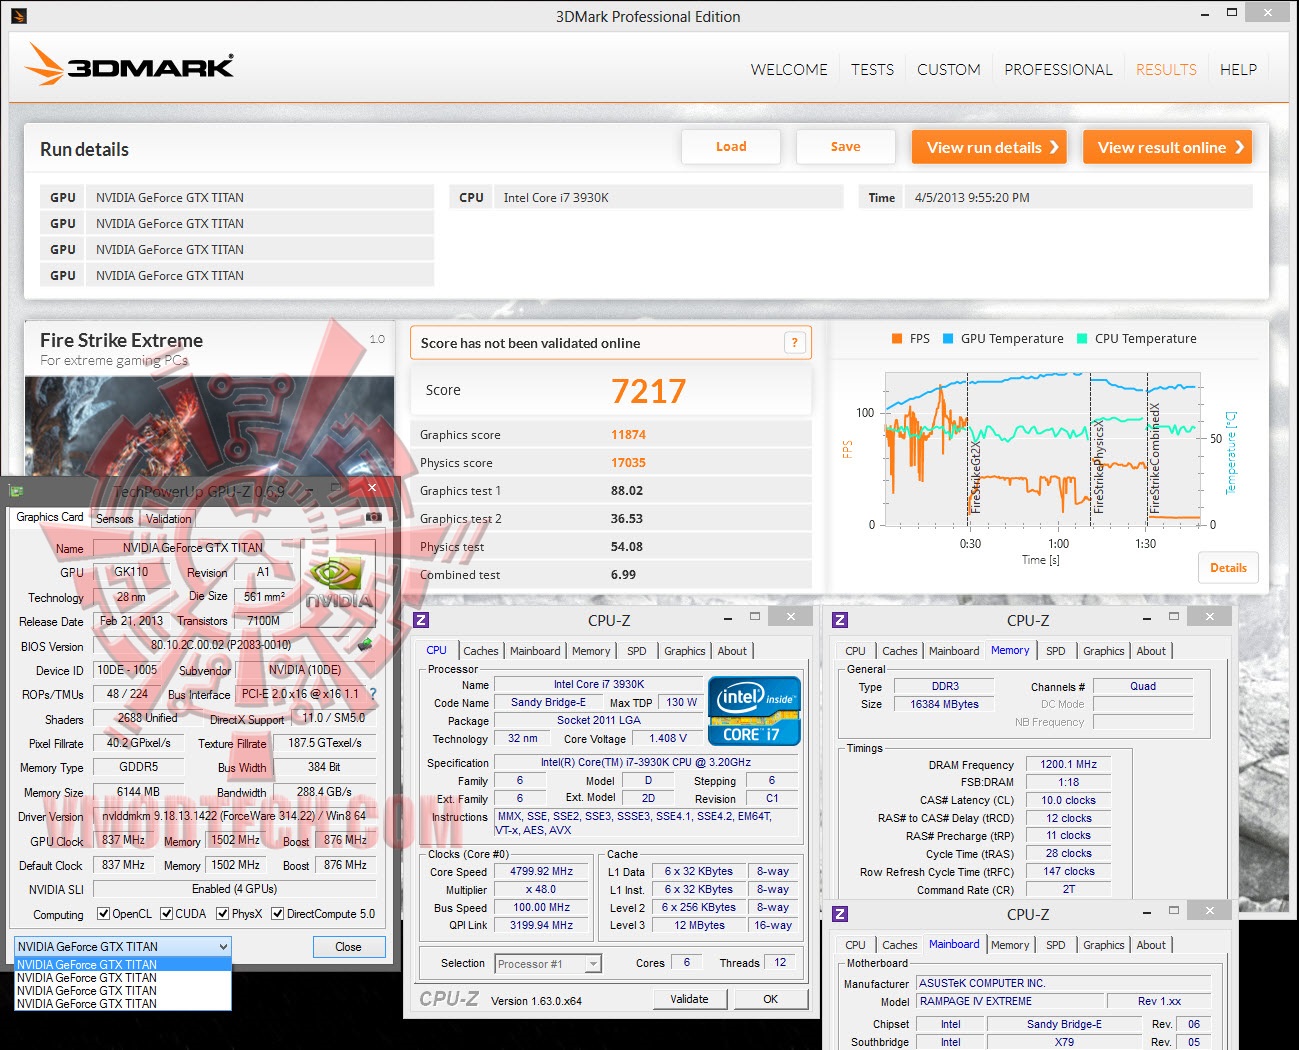The height and width of the screenshot is (1050, 1299).
Task: Click the Fire Strike Extreme preview image
Action: (x=209, y=427)
